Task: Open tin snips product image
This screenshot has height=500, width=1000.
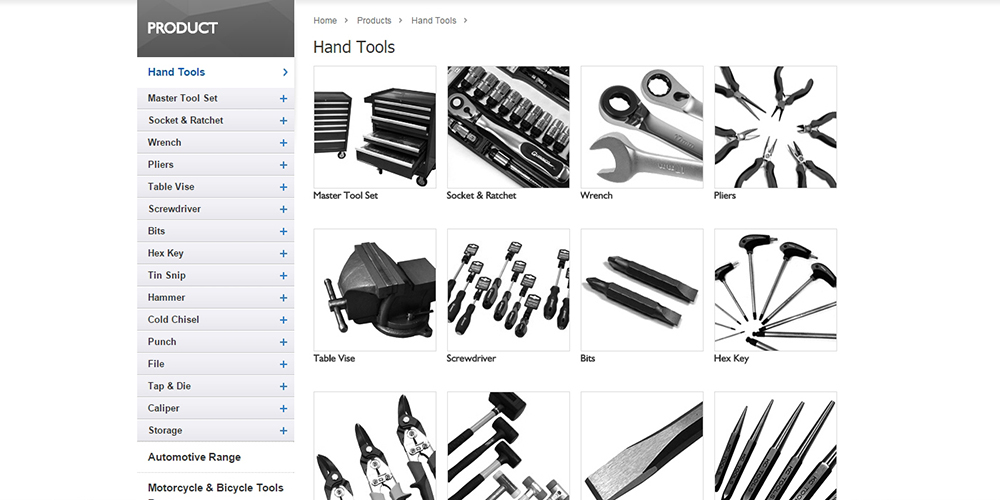Action: (x=375, y=446)
